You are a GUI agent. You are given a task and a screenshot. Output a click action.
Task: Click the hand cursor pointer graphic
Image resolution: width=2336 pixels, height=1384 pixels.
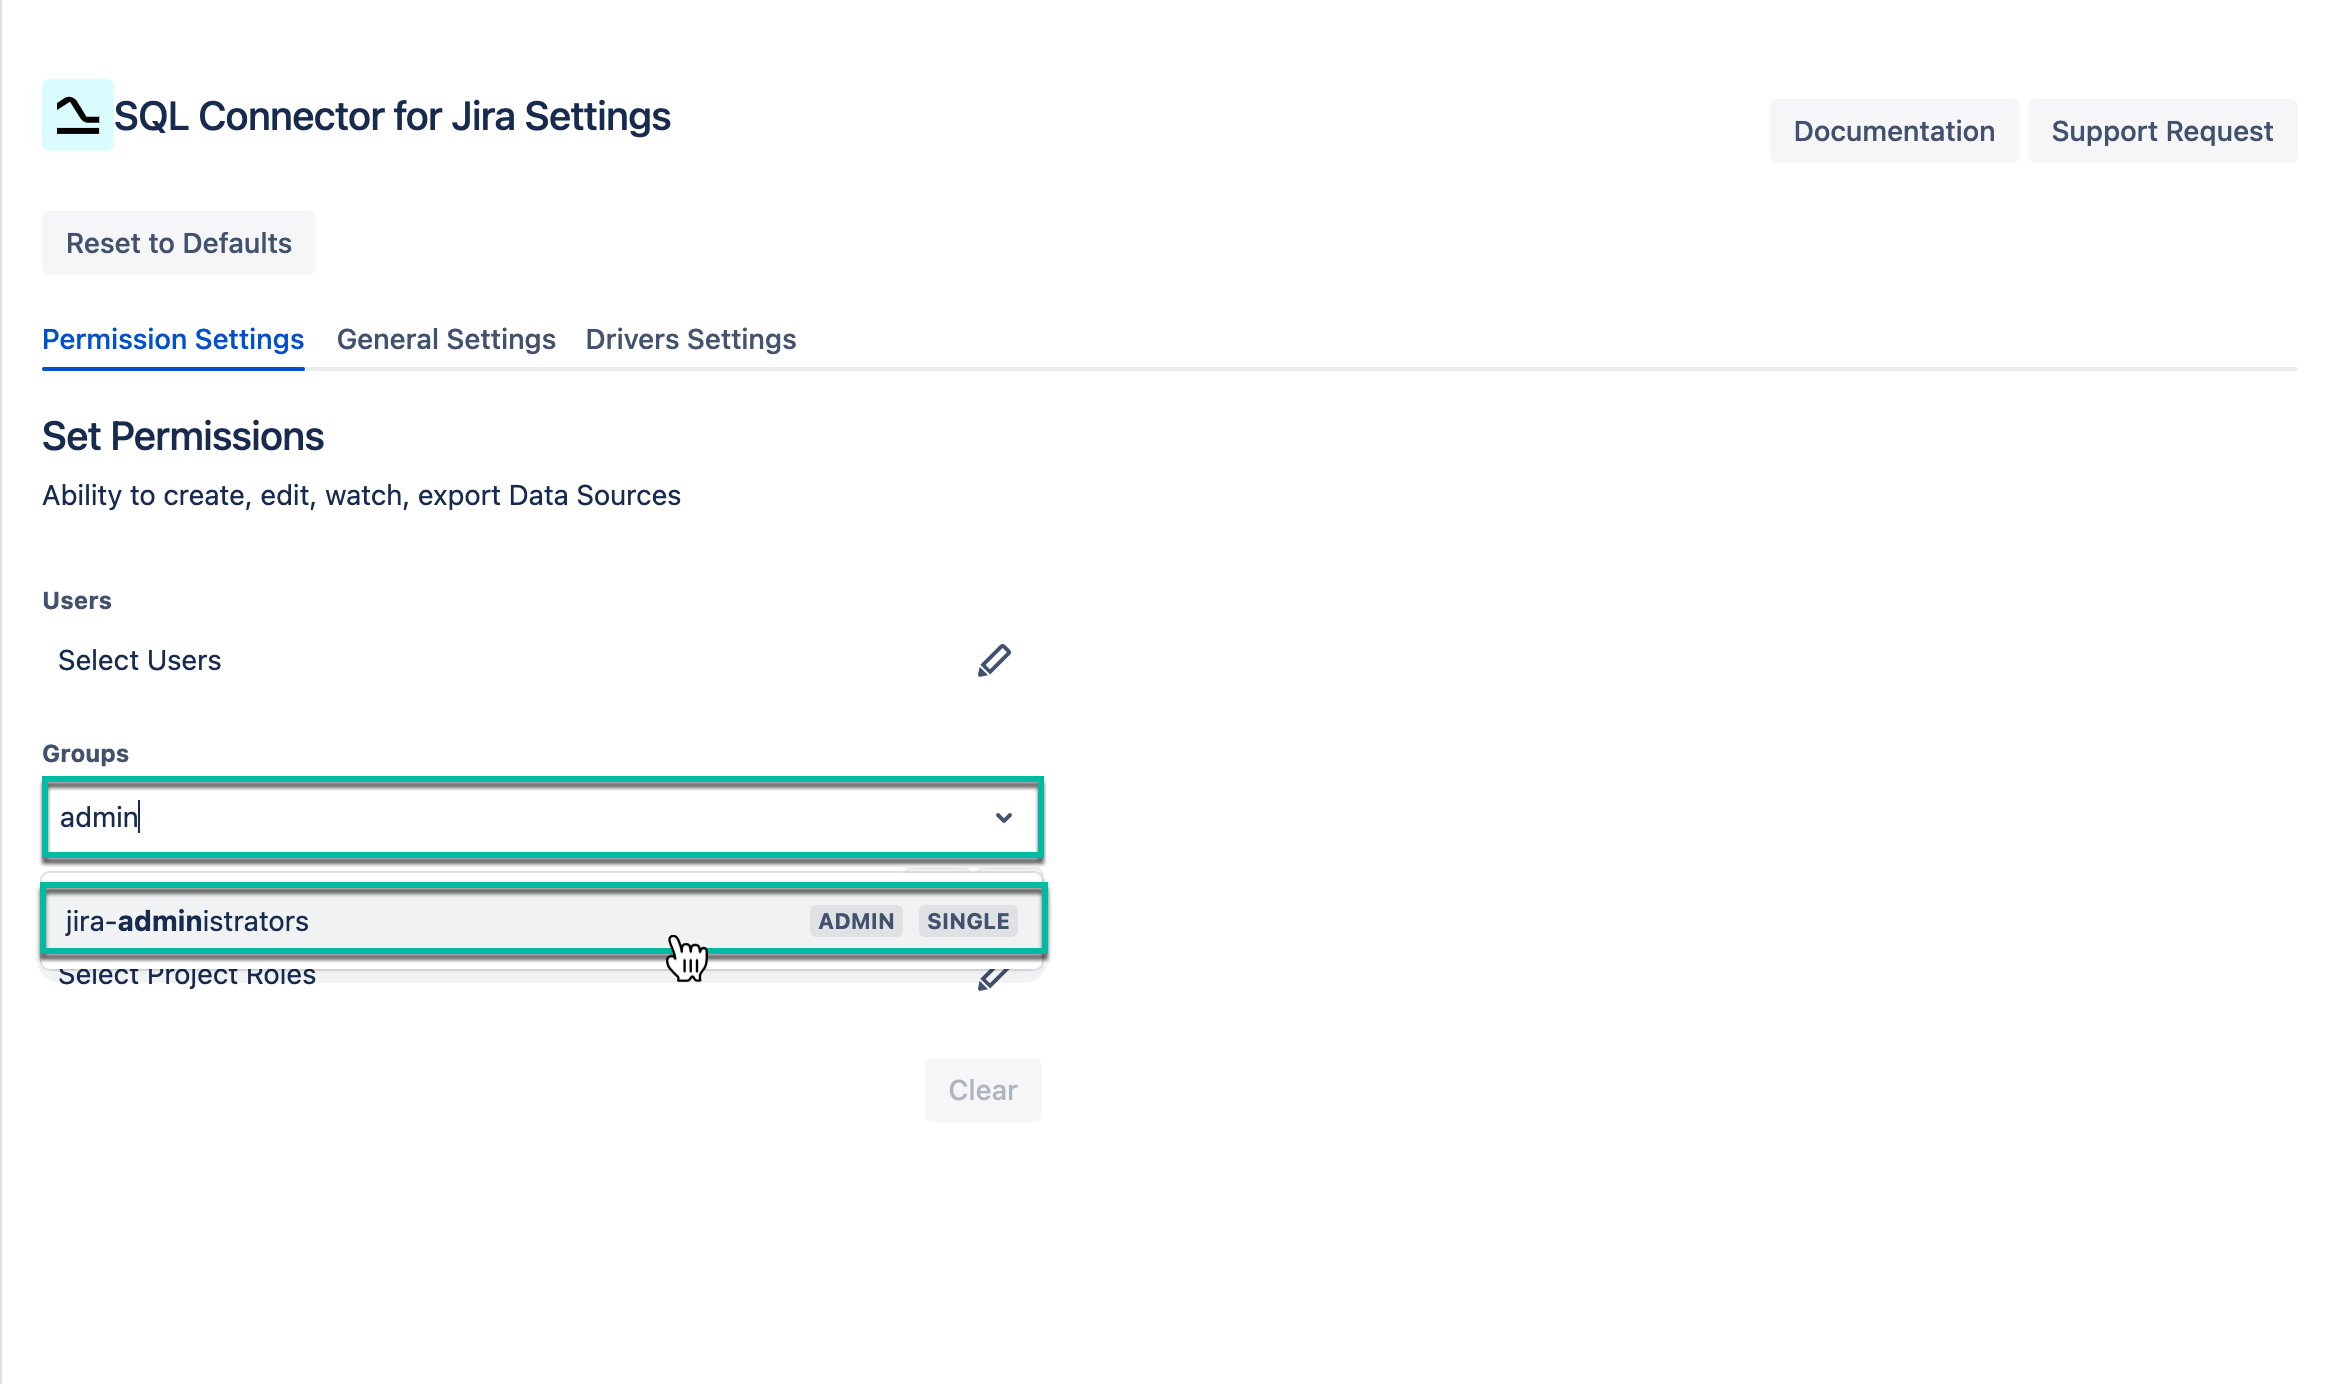687,957
